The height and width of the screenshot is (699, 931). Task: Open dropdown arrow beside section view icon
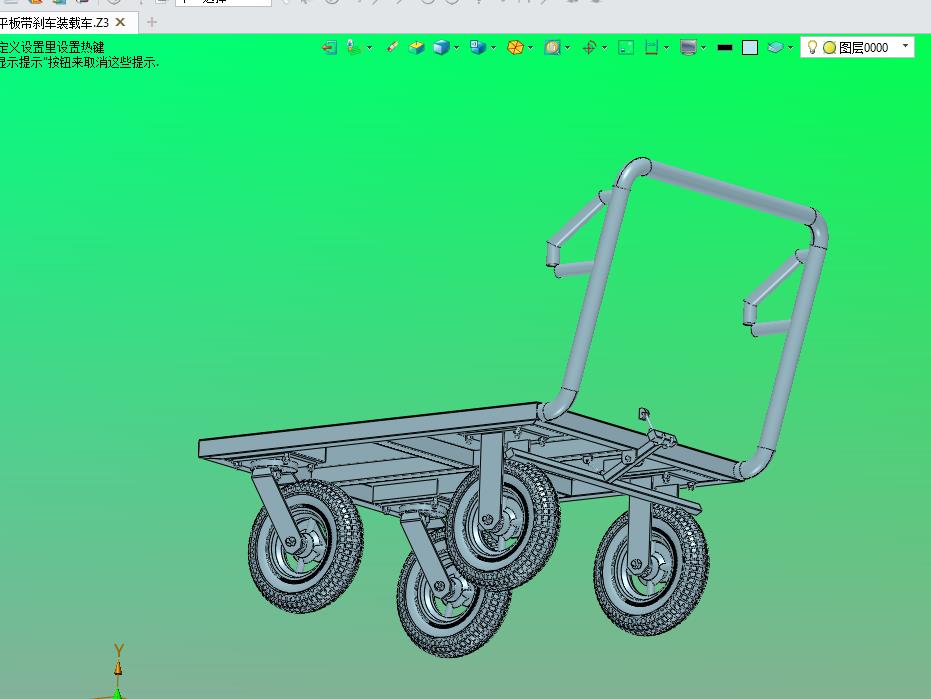click(666, 48)
